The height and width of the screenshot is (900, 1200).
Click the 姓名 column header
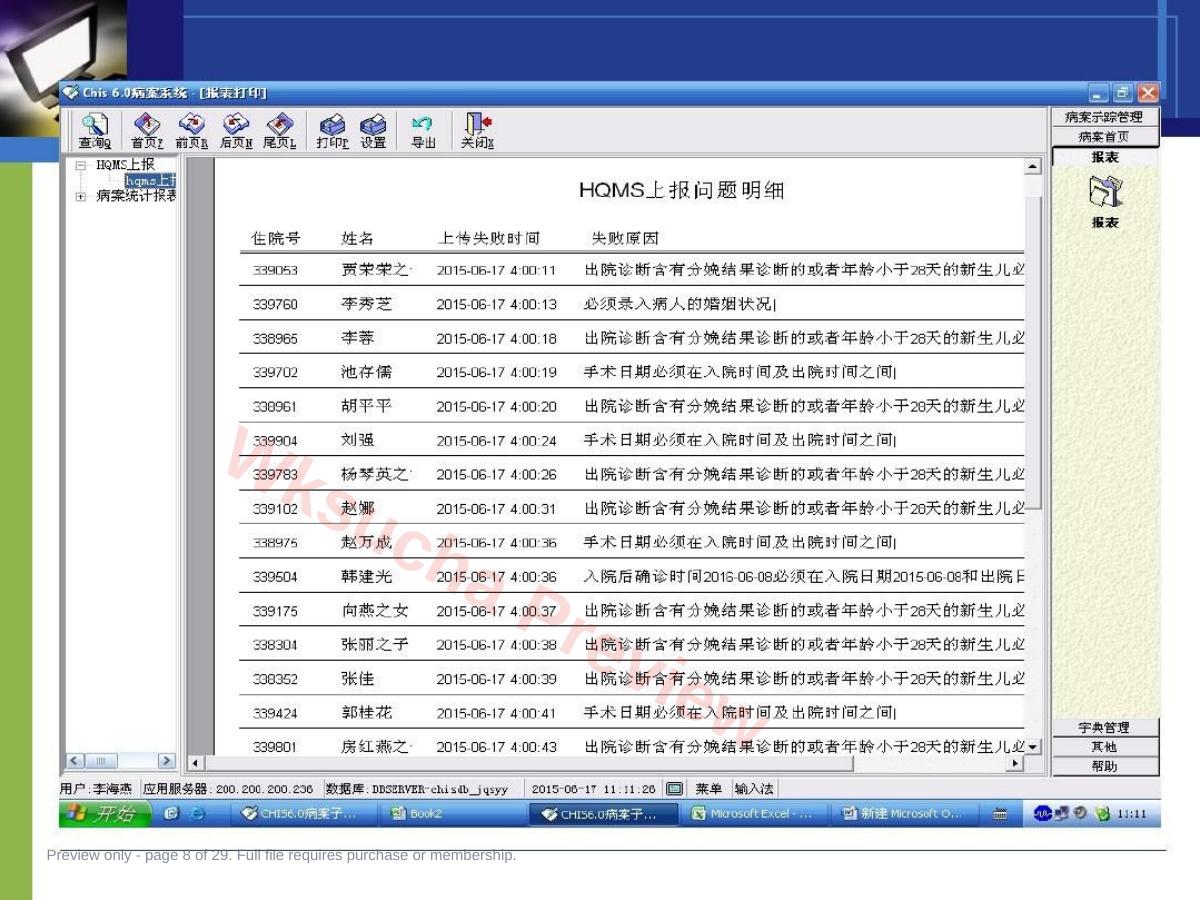(357, 239)
